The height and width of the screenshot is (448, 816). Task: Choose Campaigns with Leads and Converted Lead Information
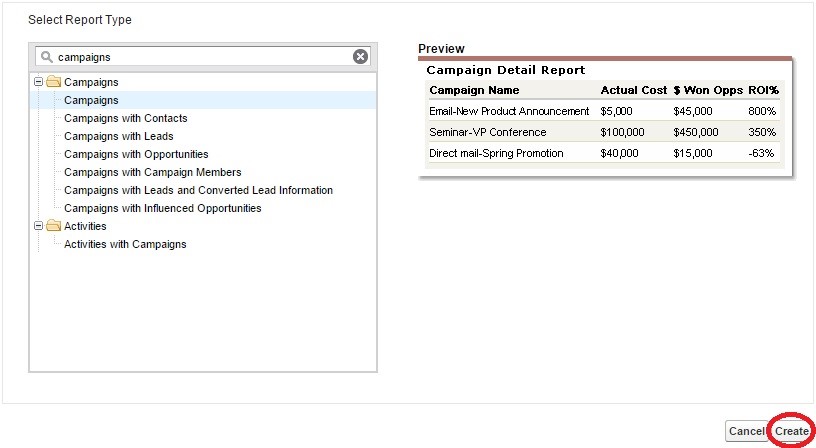point(198,190)
